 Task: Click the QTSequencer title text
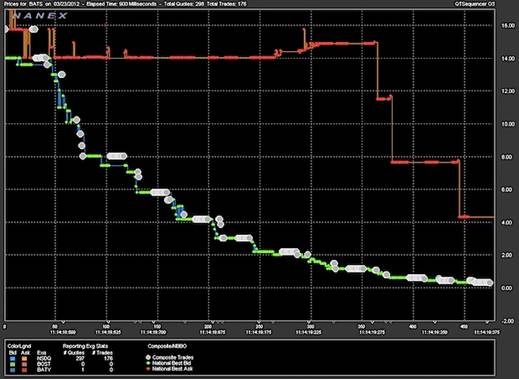[475, 4]
